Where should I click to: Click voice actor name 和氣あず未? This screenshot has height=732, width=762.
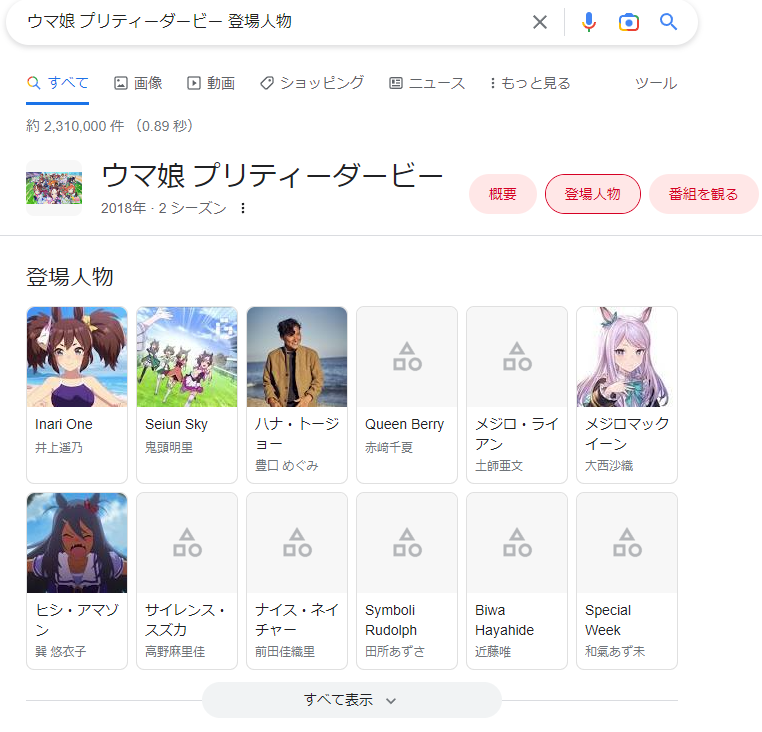[615, 651]
